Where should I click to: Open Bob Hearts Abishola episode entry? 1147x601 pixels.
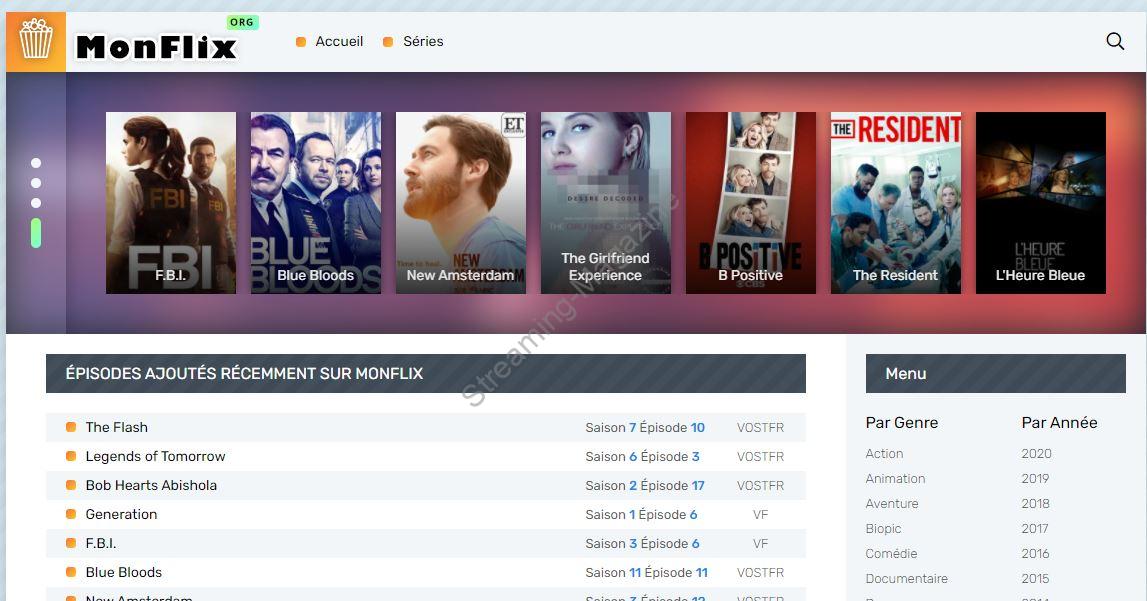[x=151, y=485]
